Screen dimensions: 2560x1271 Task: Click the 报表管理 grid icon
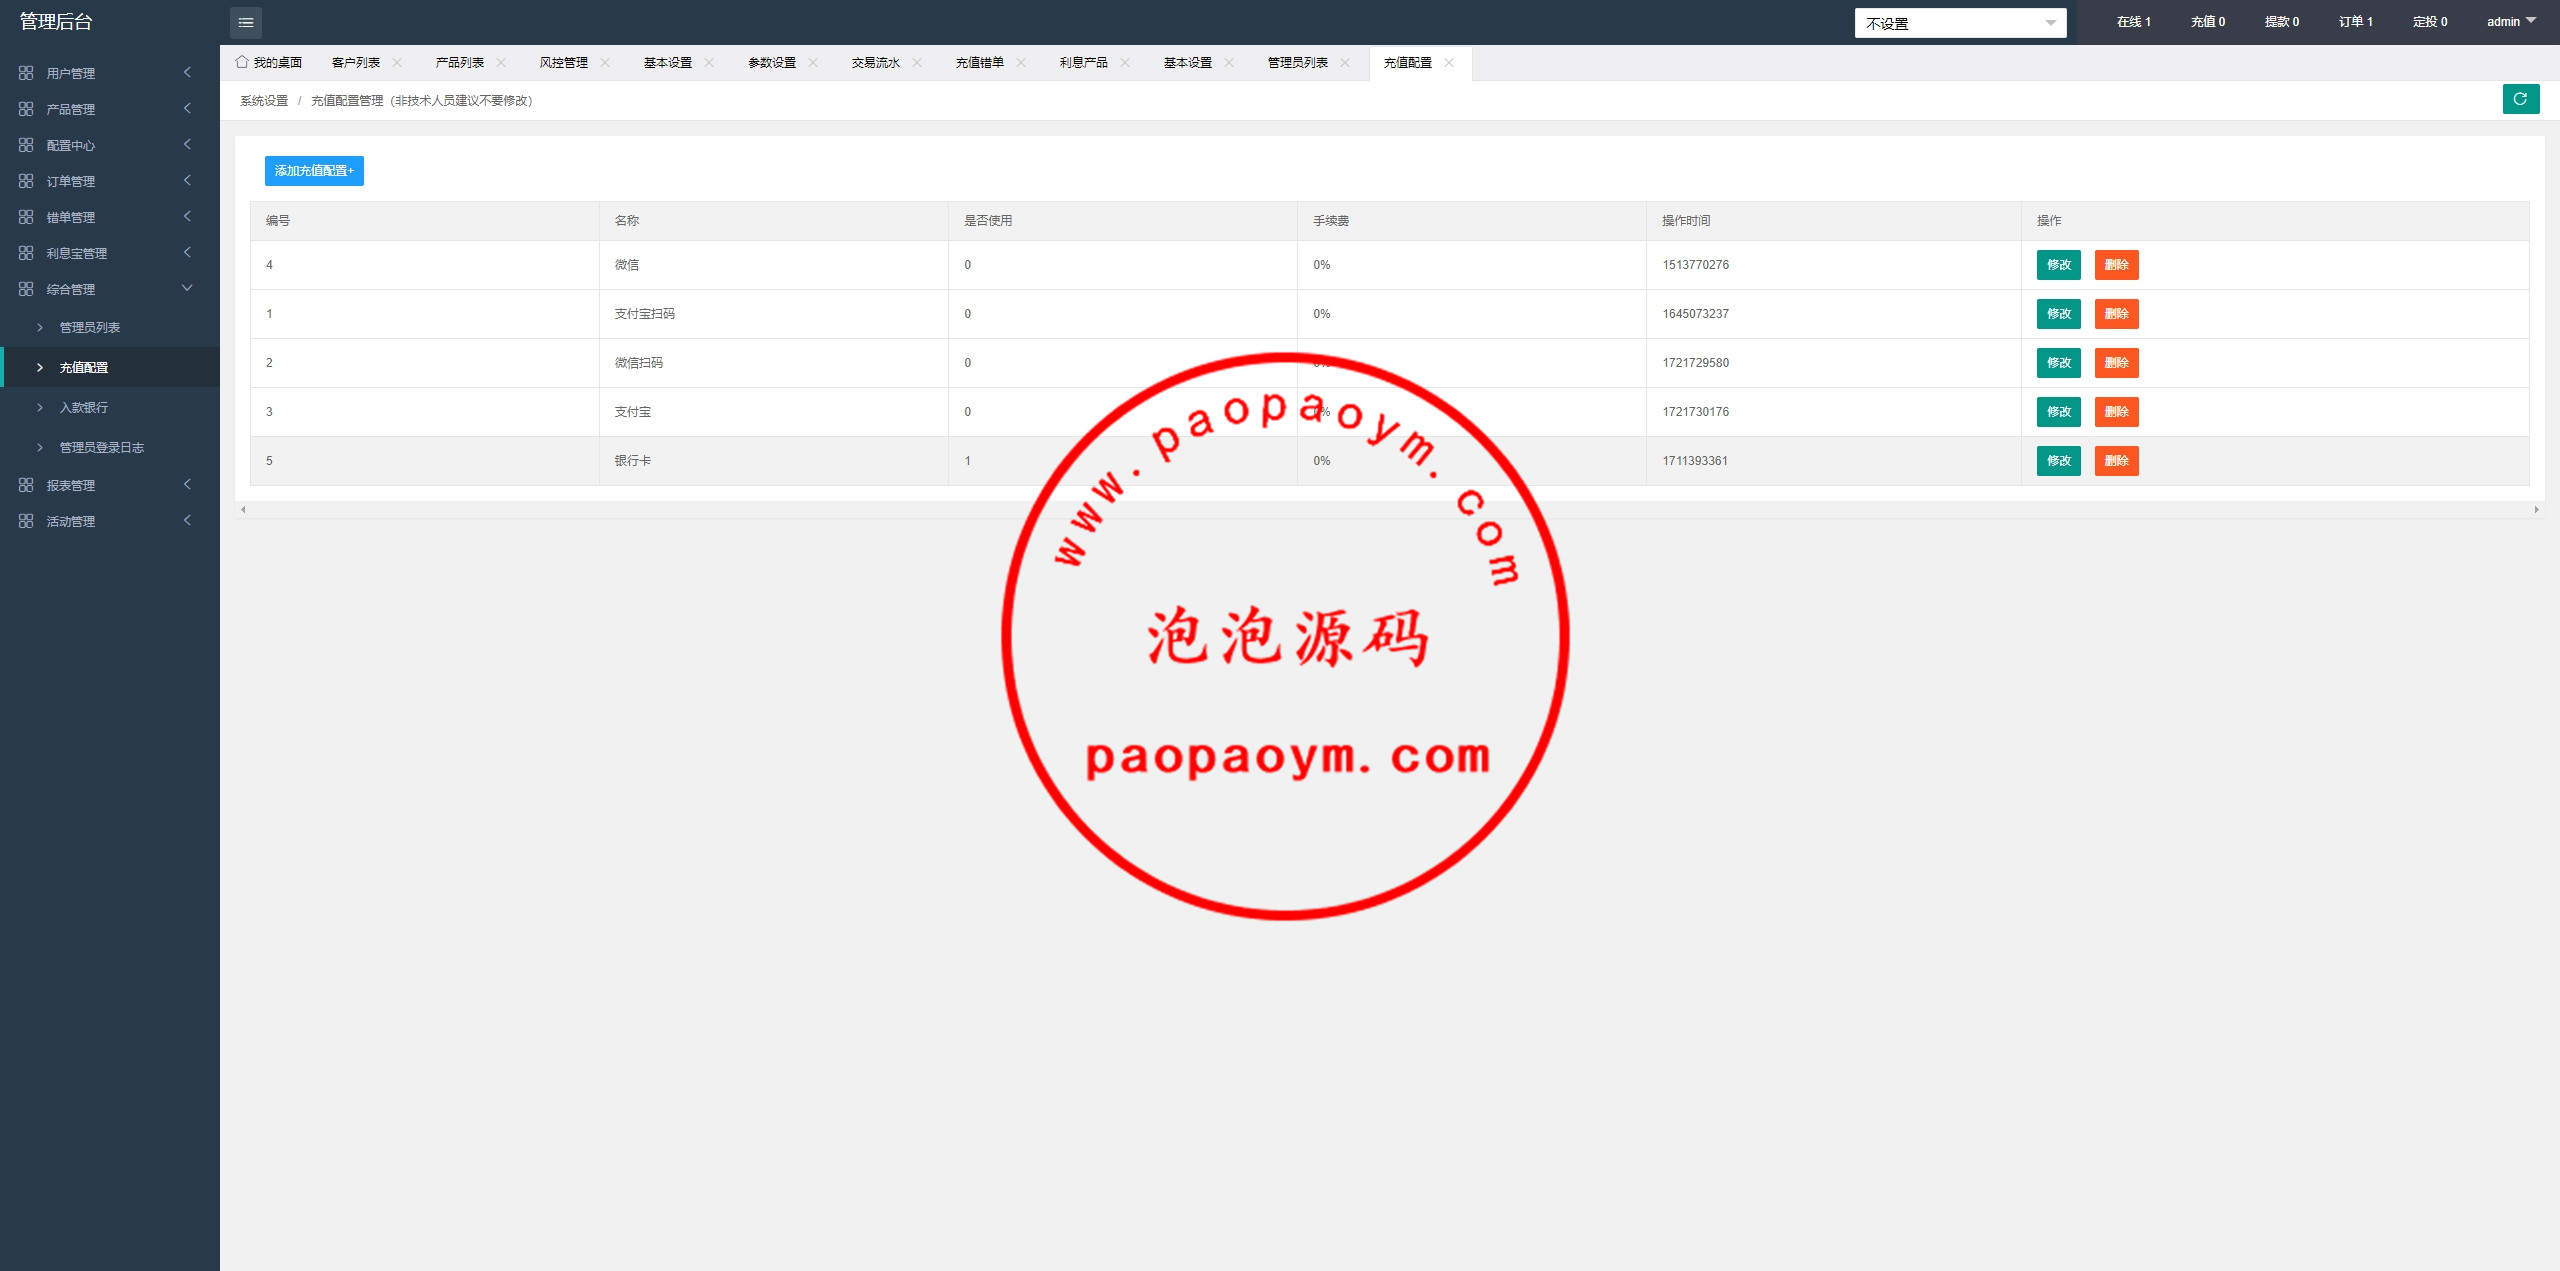click(x=26, y=485)
